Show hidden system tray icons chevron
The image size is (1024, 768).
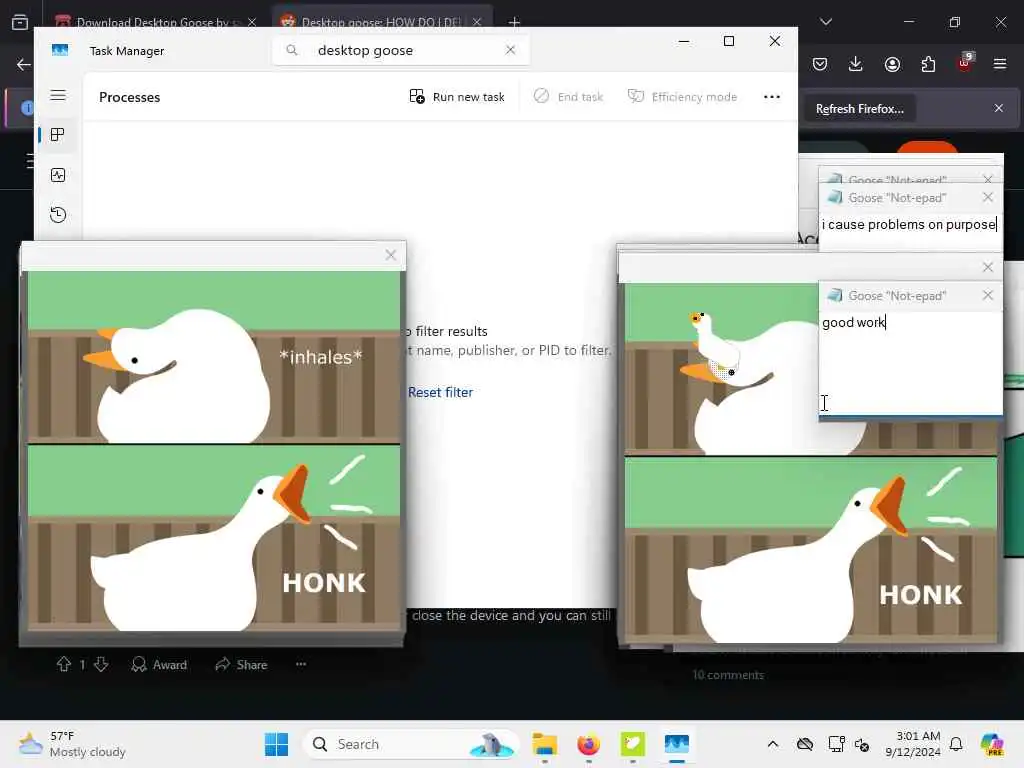coord(773,744)
